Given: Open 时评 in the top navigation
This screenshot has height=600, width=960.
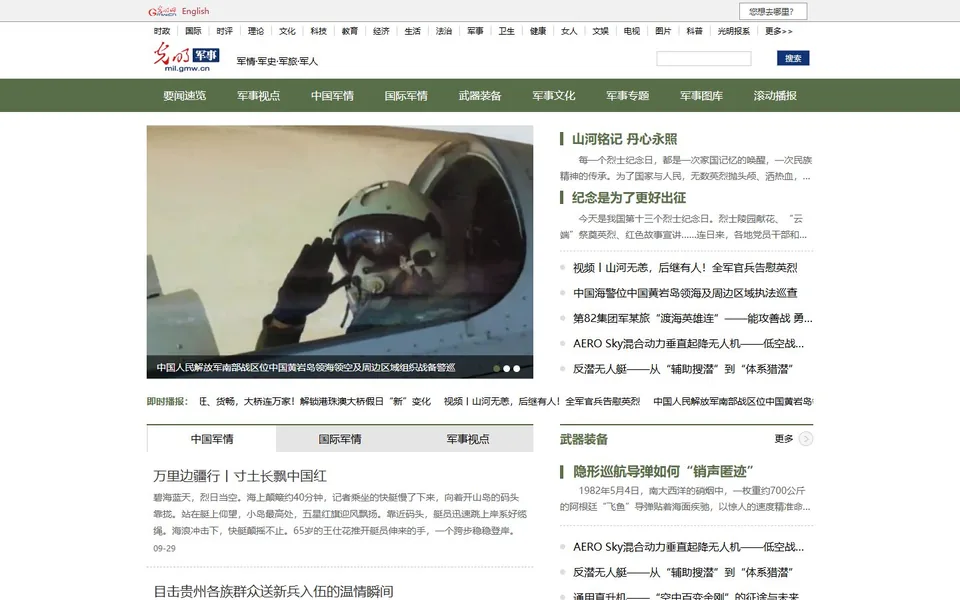Looking at the screenshot, I should (224, 31).
